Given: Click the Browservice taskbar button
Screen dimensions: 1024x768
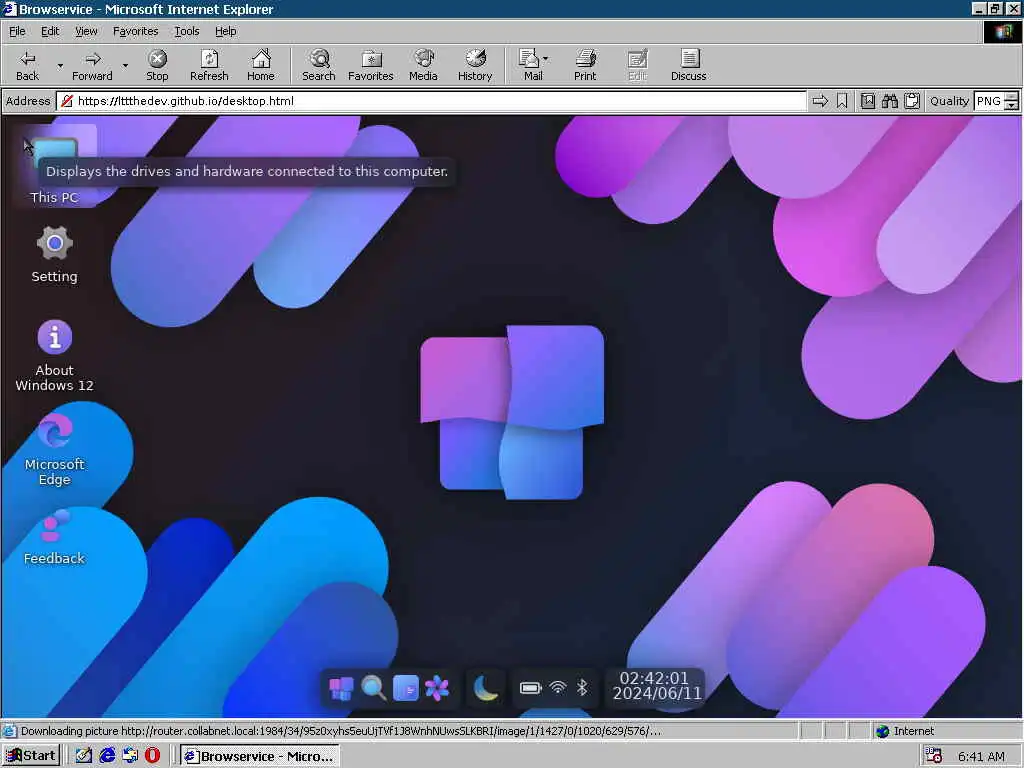Looking at the screenshot, I should [x=260, y=756].
